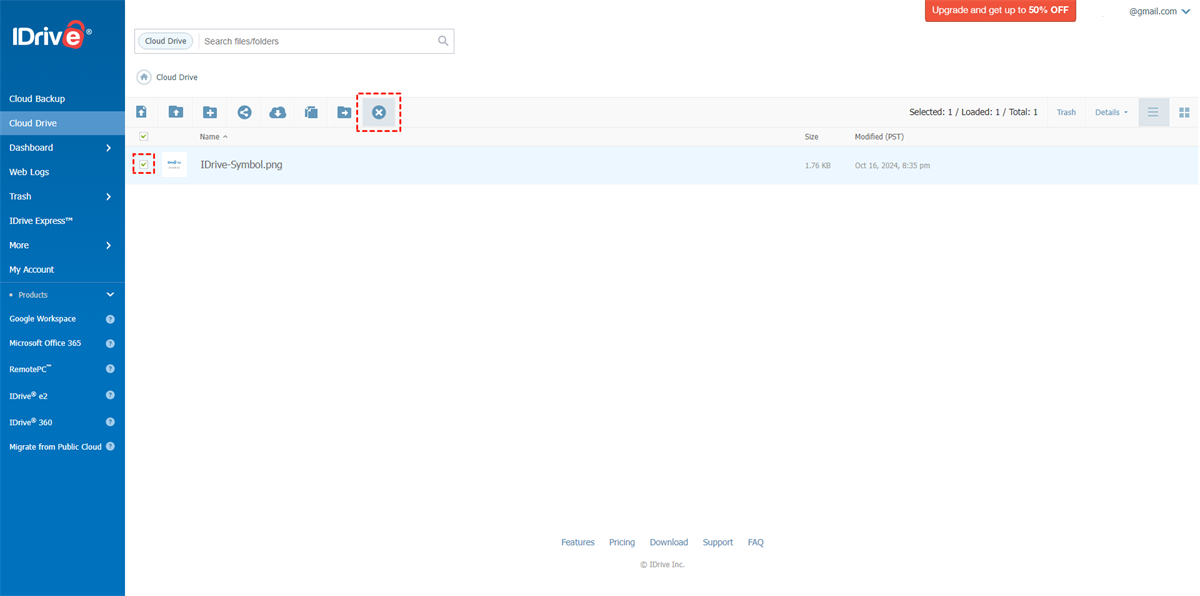The width and height of the screenshot is (1200, 596).
Task: Open the Download footer link
Action: (x=669, y=542)
